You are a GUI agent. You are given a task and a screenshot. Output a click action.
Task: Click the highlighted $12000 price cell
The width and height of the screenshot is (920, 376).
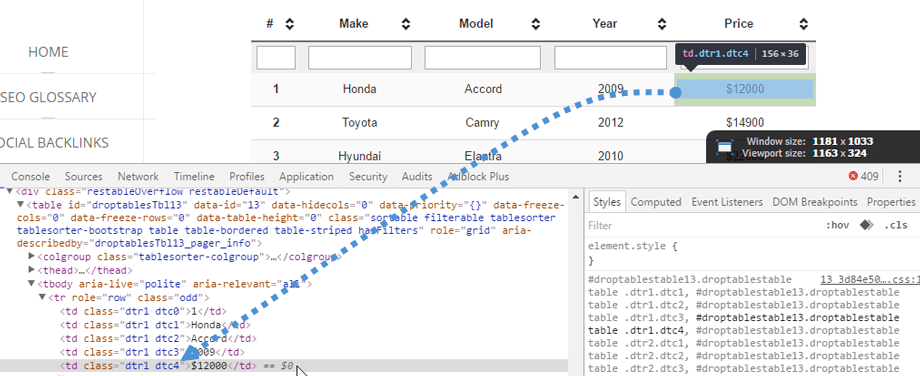coord(745,89)
